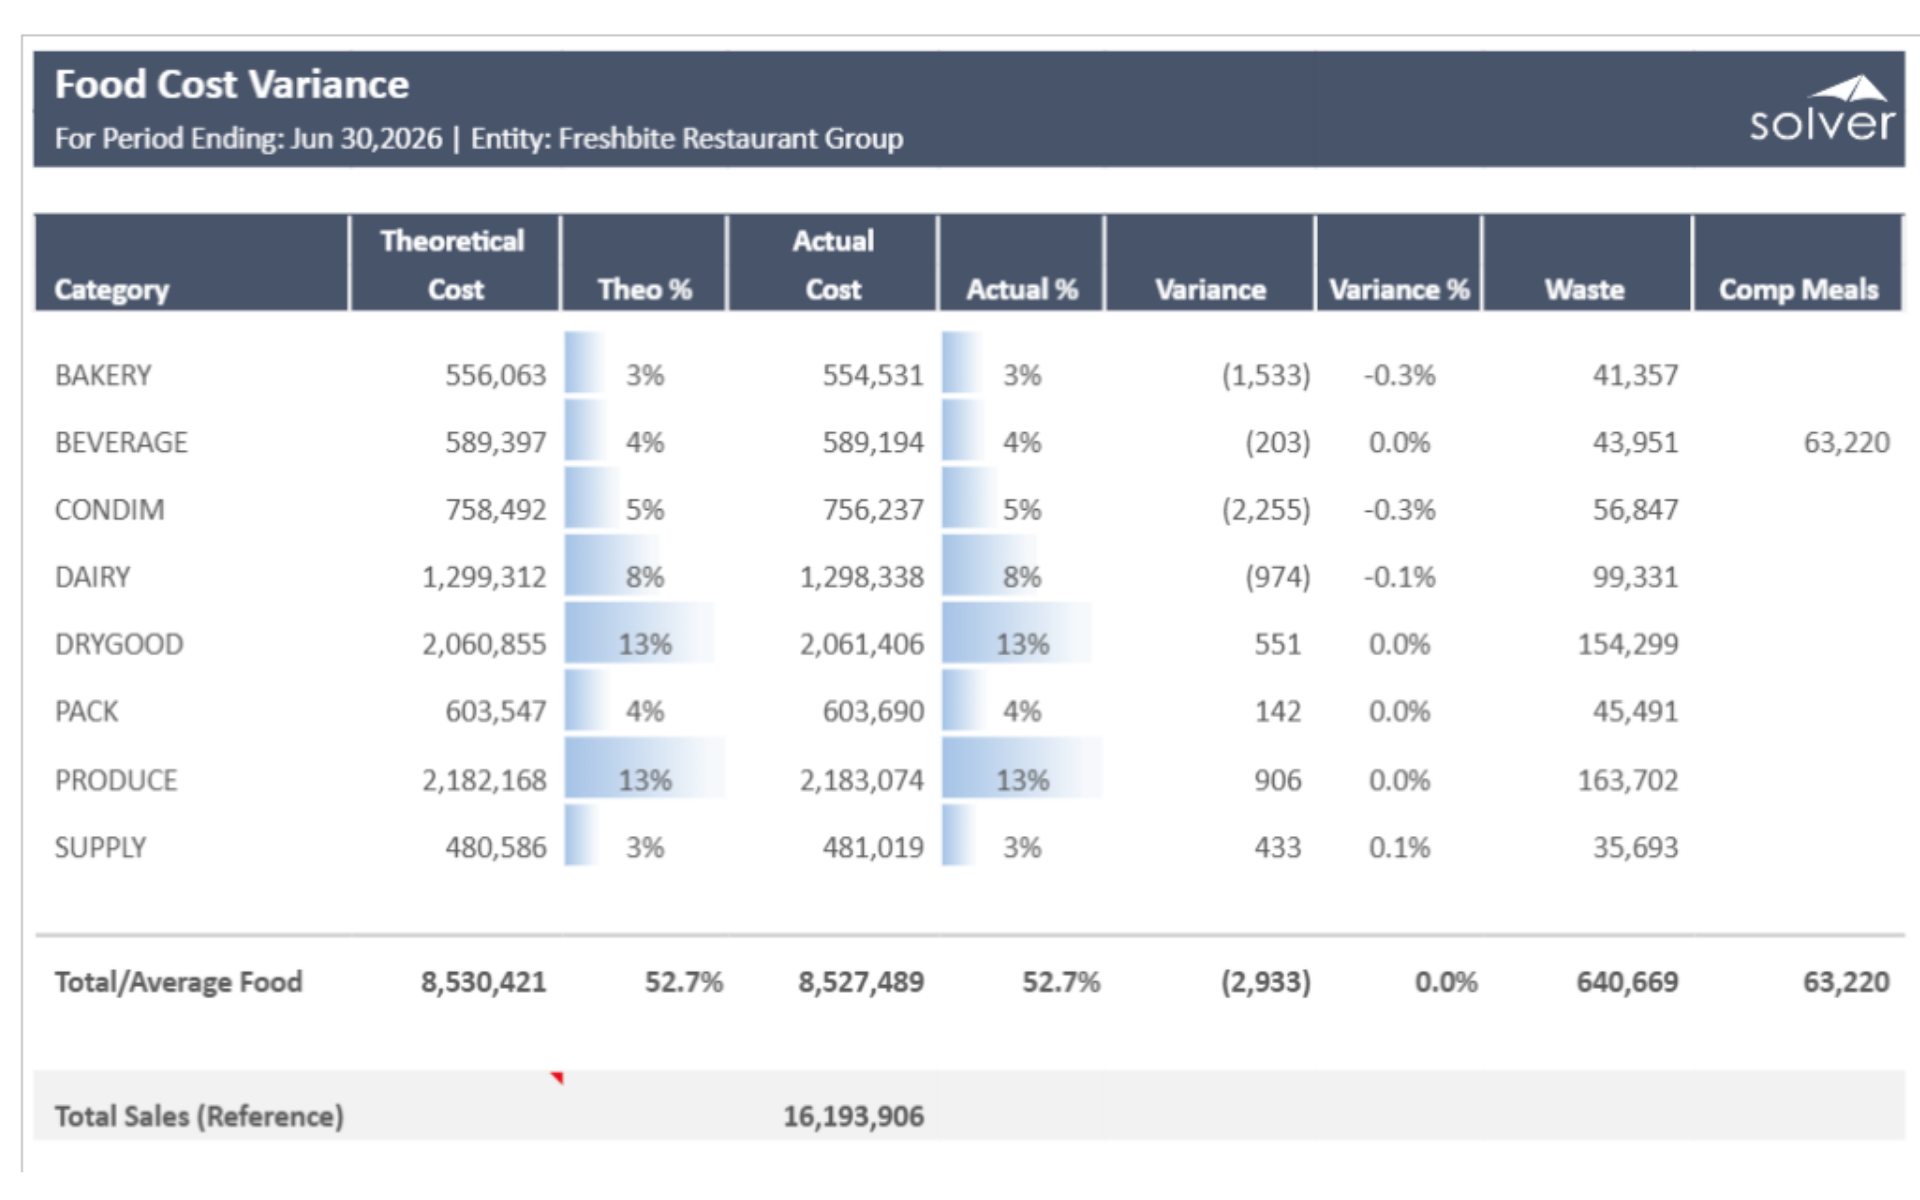Click the Total/Average Food row label
The width and height of the screenshot is (1920, 1200).
[x=178, y=982]
